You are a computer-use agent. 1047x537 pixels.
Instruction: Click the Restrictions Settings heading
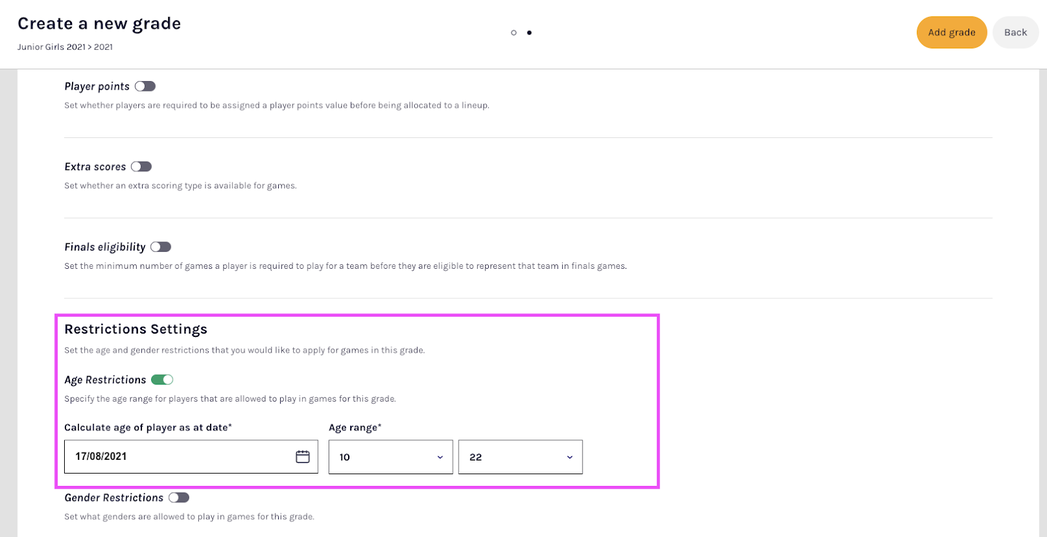tap(135, 329)
